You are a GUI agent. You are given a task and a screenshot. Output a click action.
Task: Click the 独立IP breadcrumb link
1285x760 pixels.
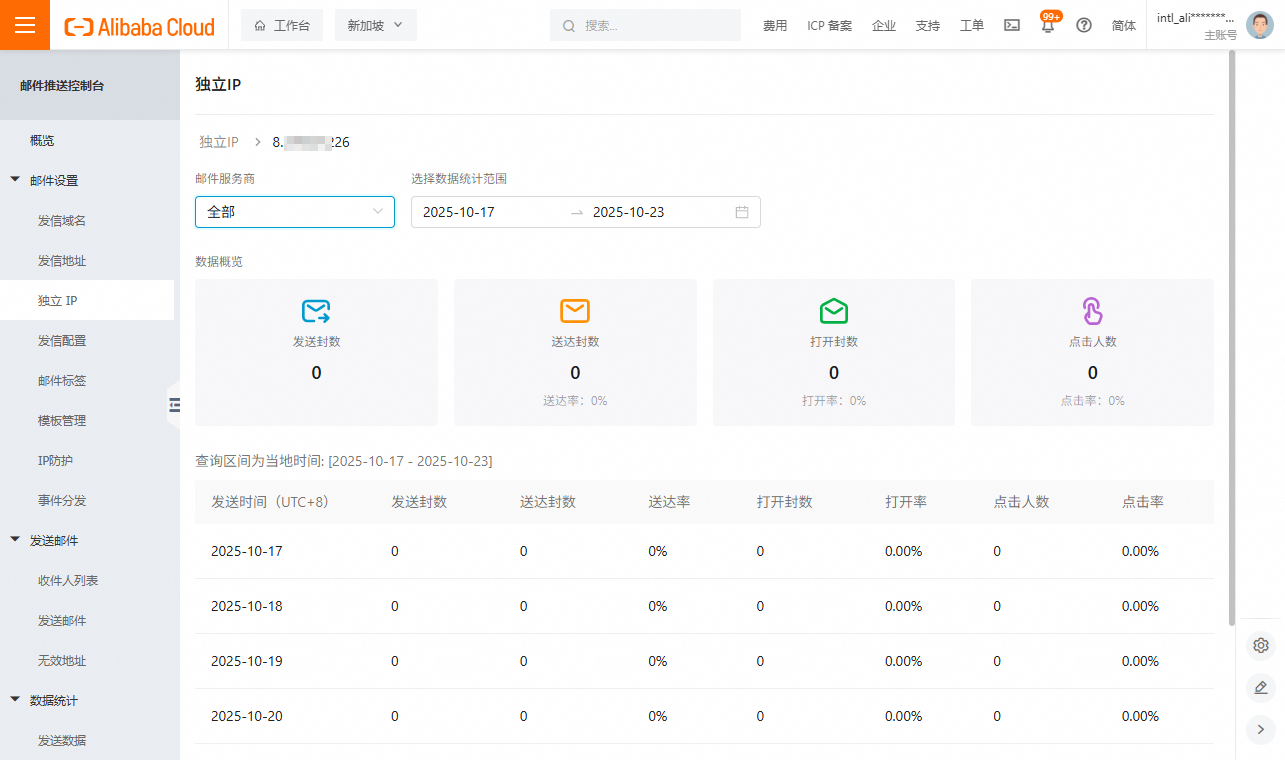click(x=218, y=142)
